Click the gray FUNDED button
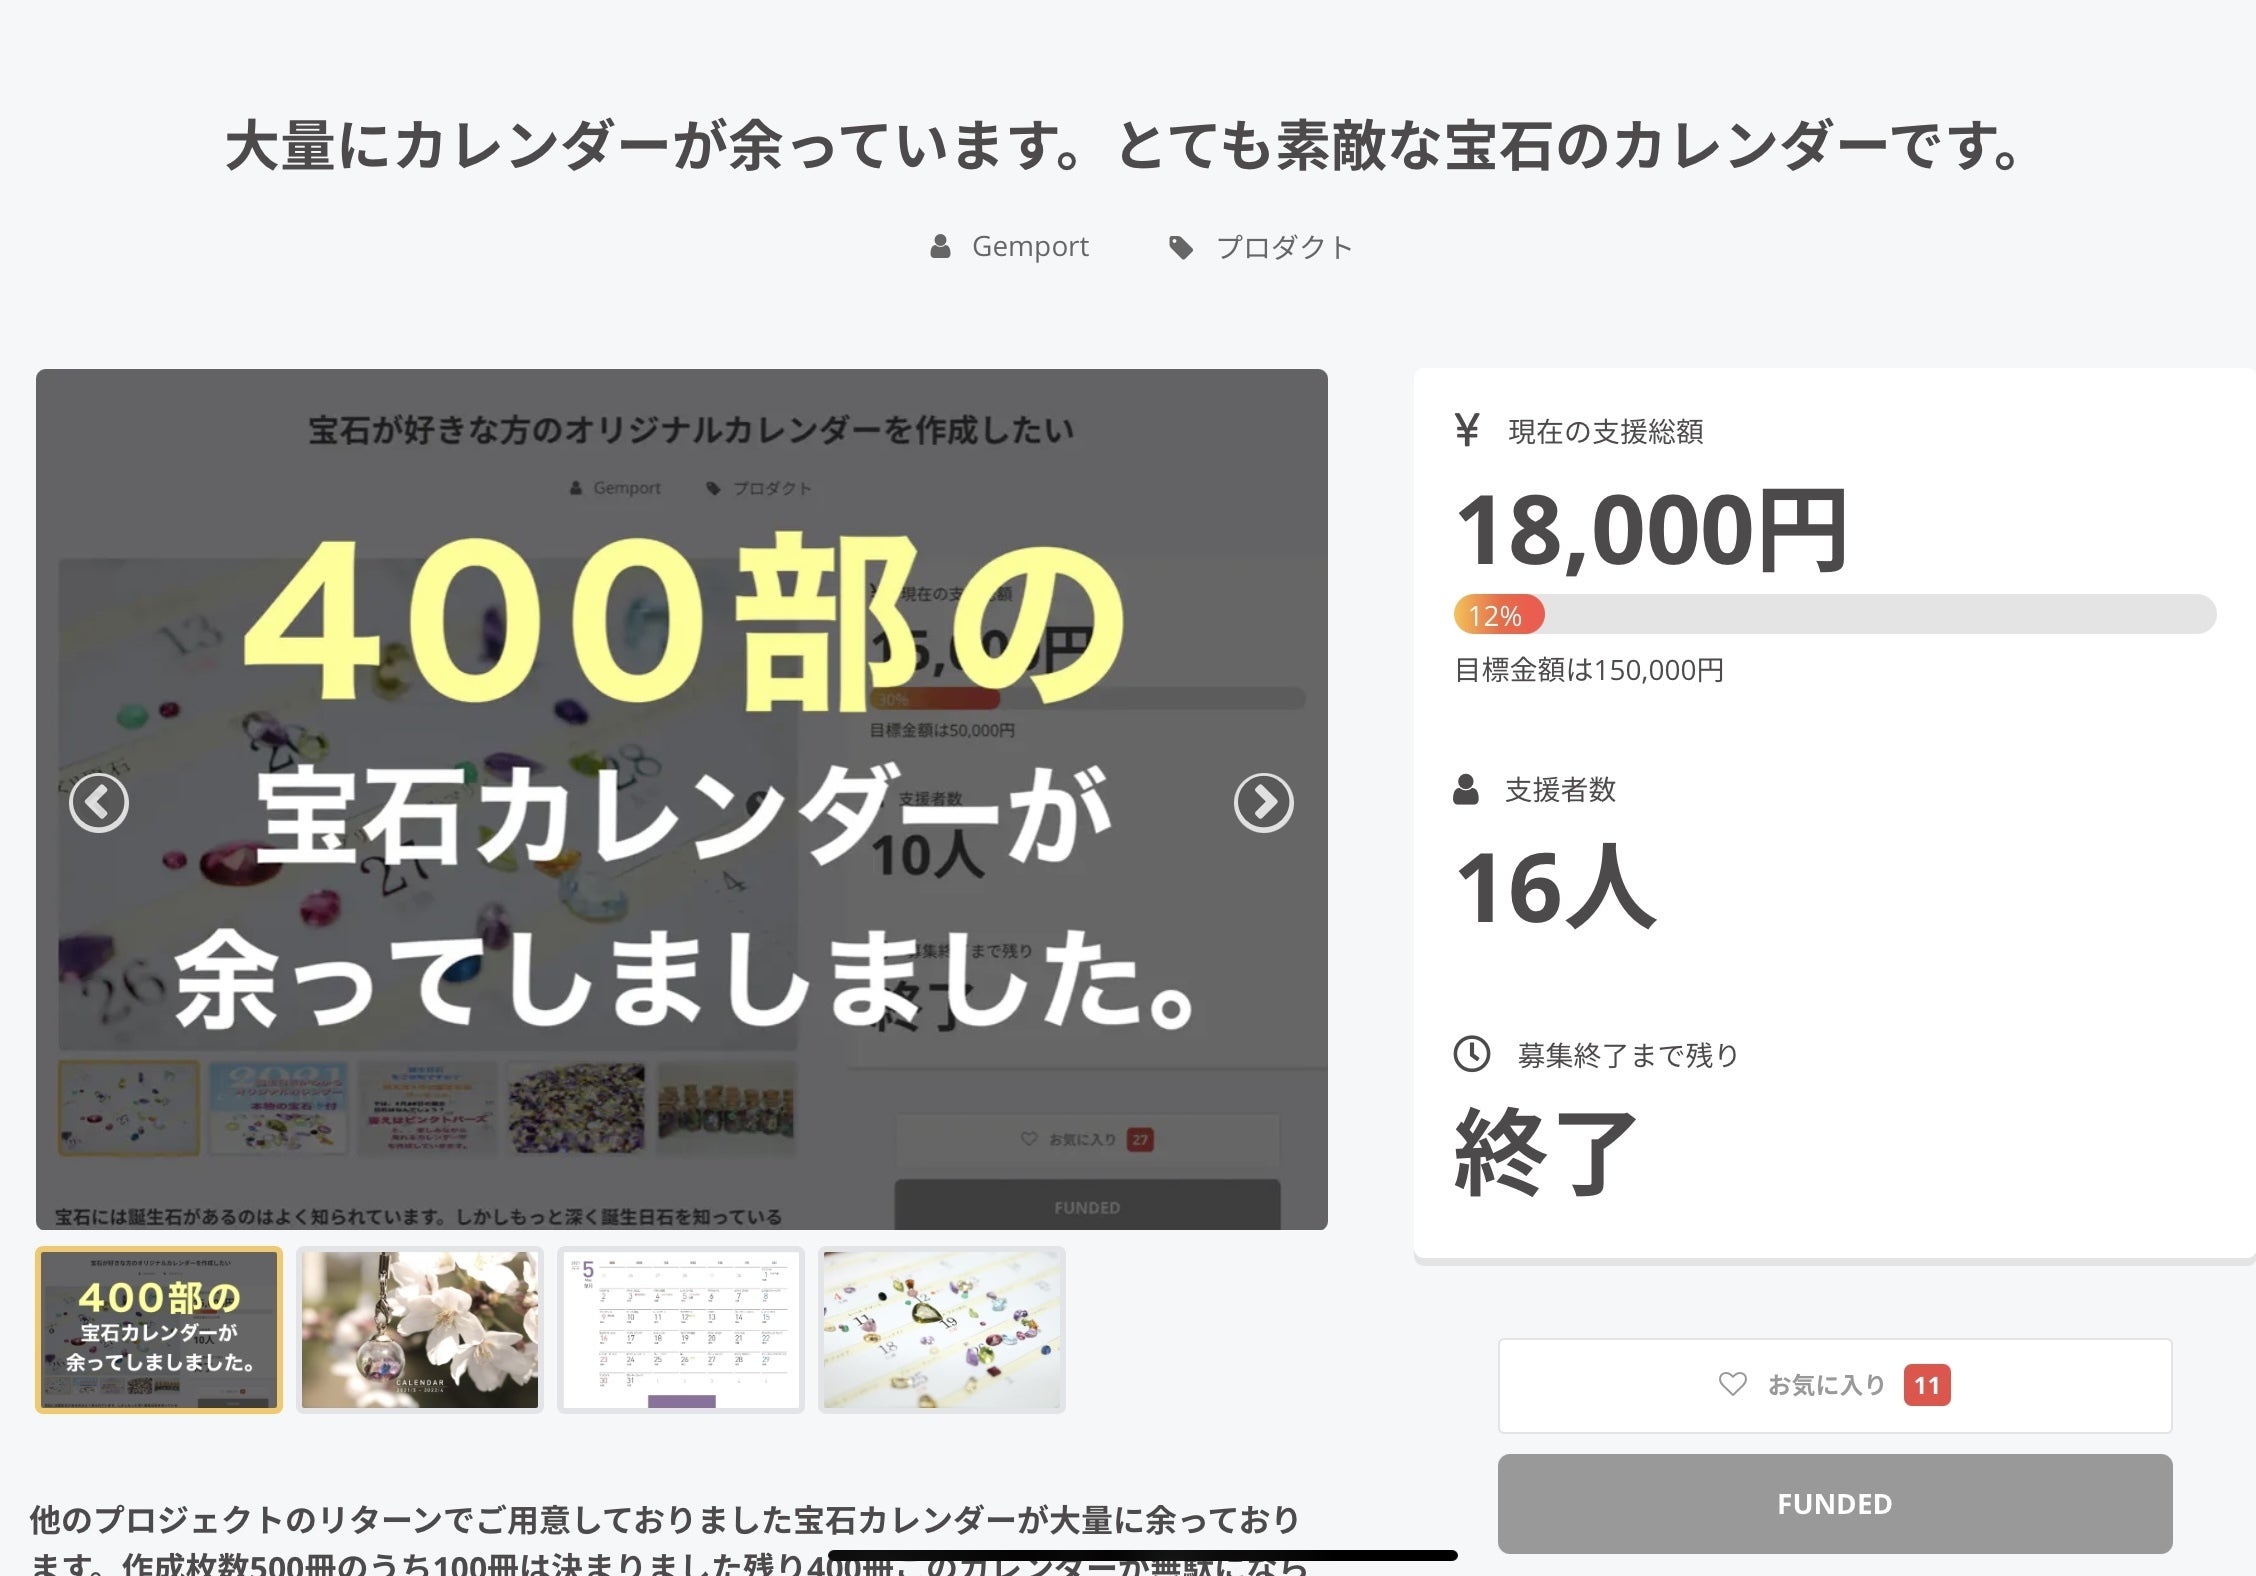This screenshot has height=1576, width=2256. click(x=1834, y=1504)
